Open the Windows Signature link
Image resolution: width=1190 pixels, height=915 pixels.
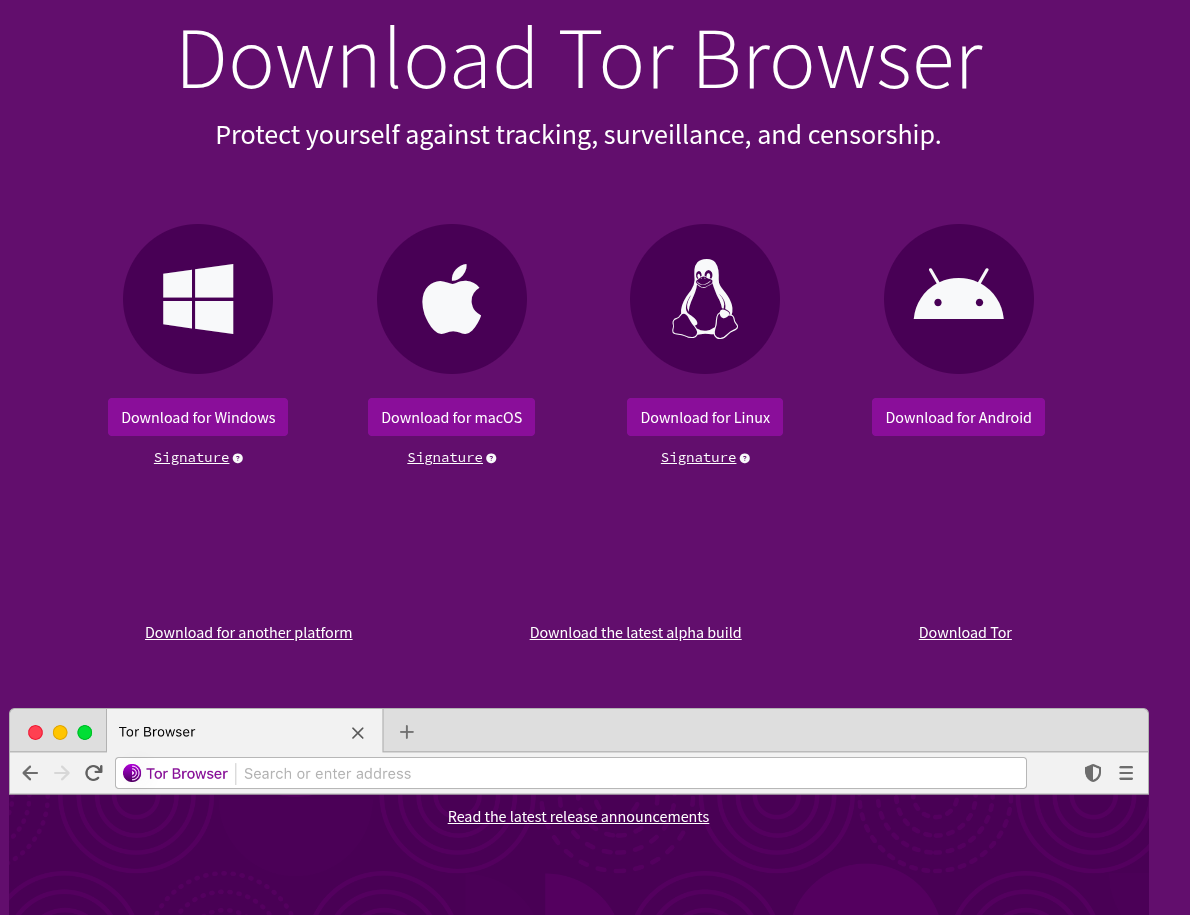(191, 458)
